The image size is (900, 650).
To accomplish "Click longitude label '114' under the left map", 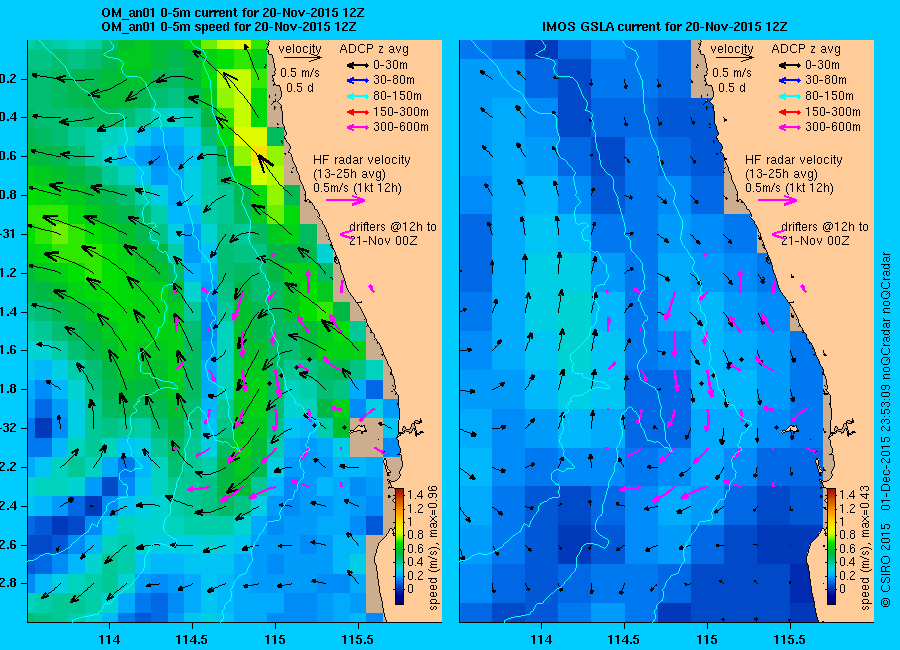I will click(109, 640).
